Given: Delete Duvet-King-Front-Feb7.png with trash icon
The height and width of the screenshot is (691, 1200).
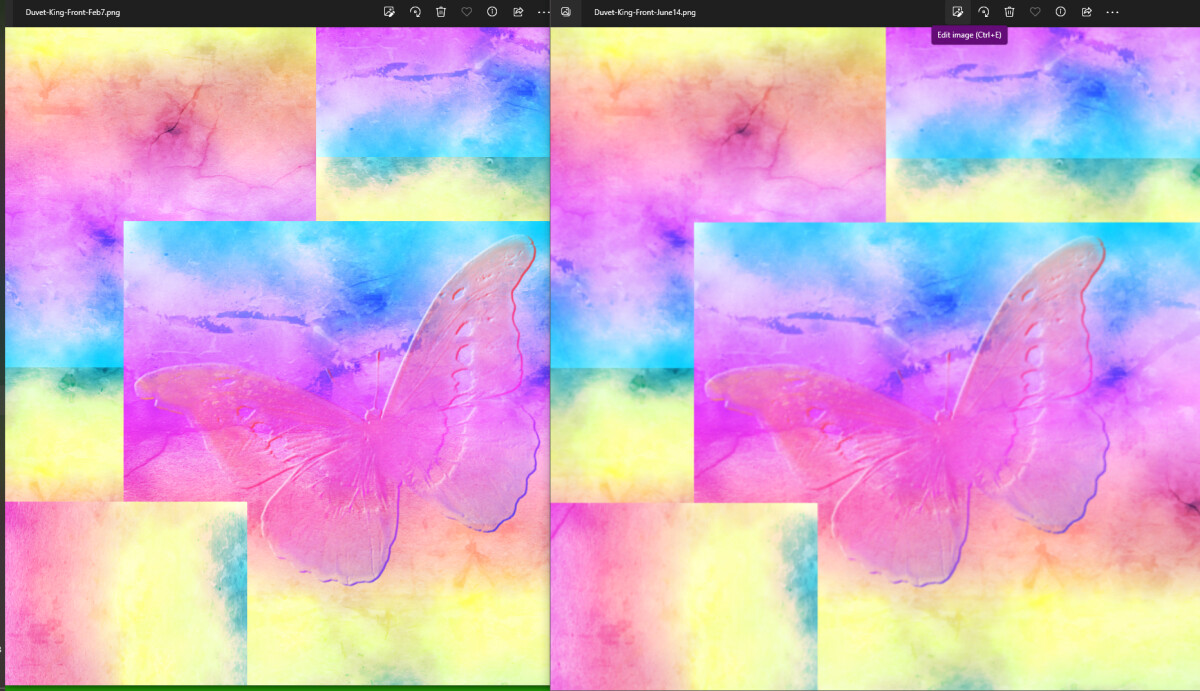Looking at the screenshot, I should coord(441,12).
